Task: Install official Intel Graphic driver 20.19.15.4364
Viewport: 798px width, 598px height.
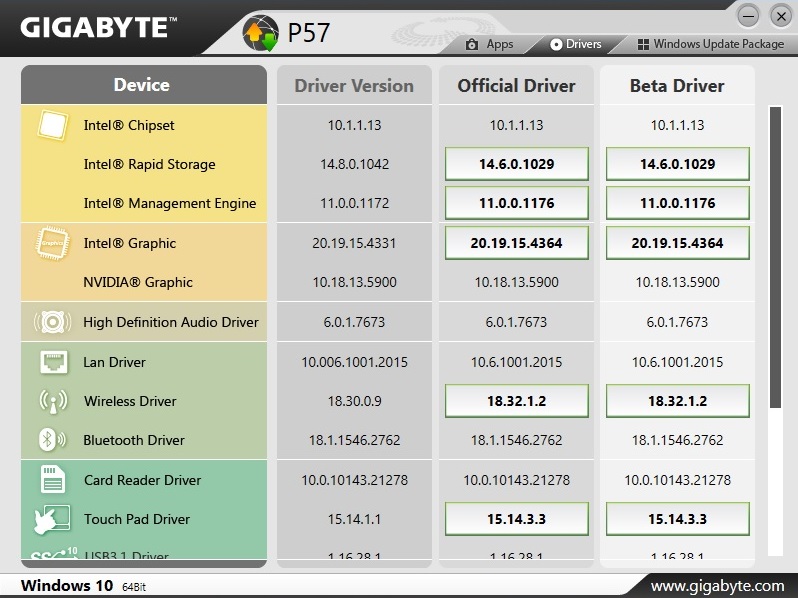Action: tap(517, 243)
